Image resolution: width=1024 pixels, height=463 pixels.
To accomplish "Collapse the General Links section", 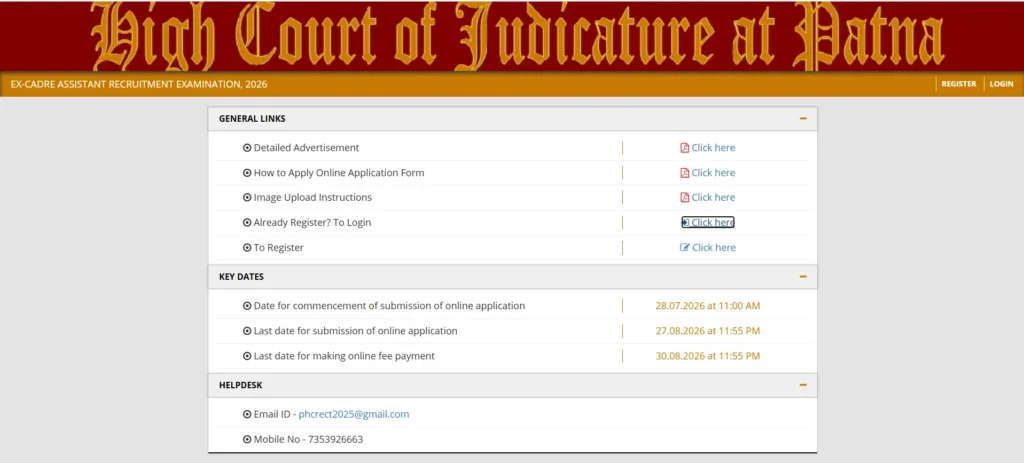I will [x=803, y=119].
